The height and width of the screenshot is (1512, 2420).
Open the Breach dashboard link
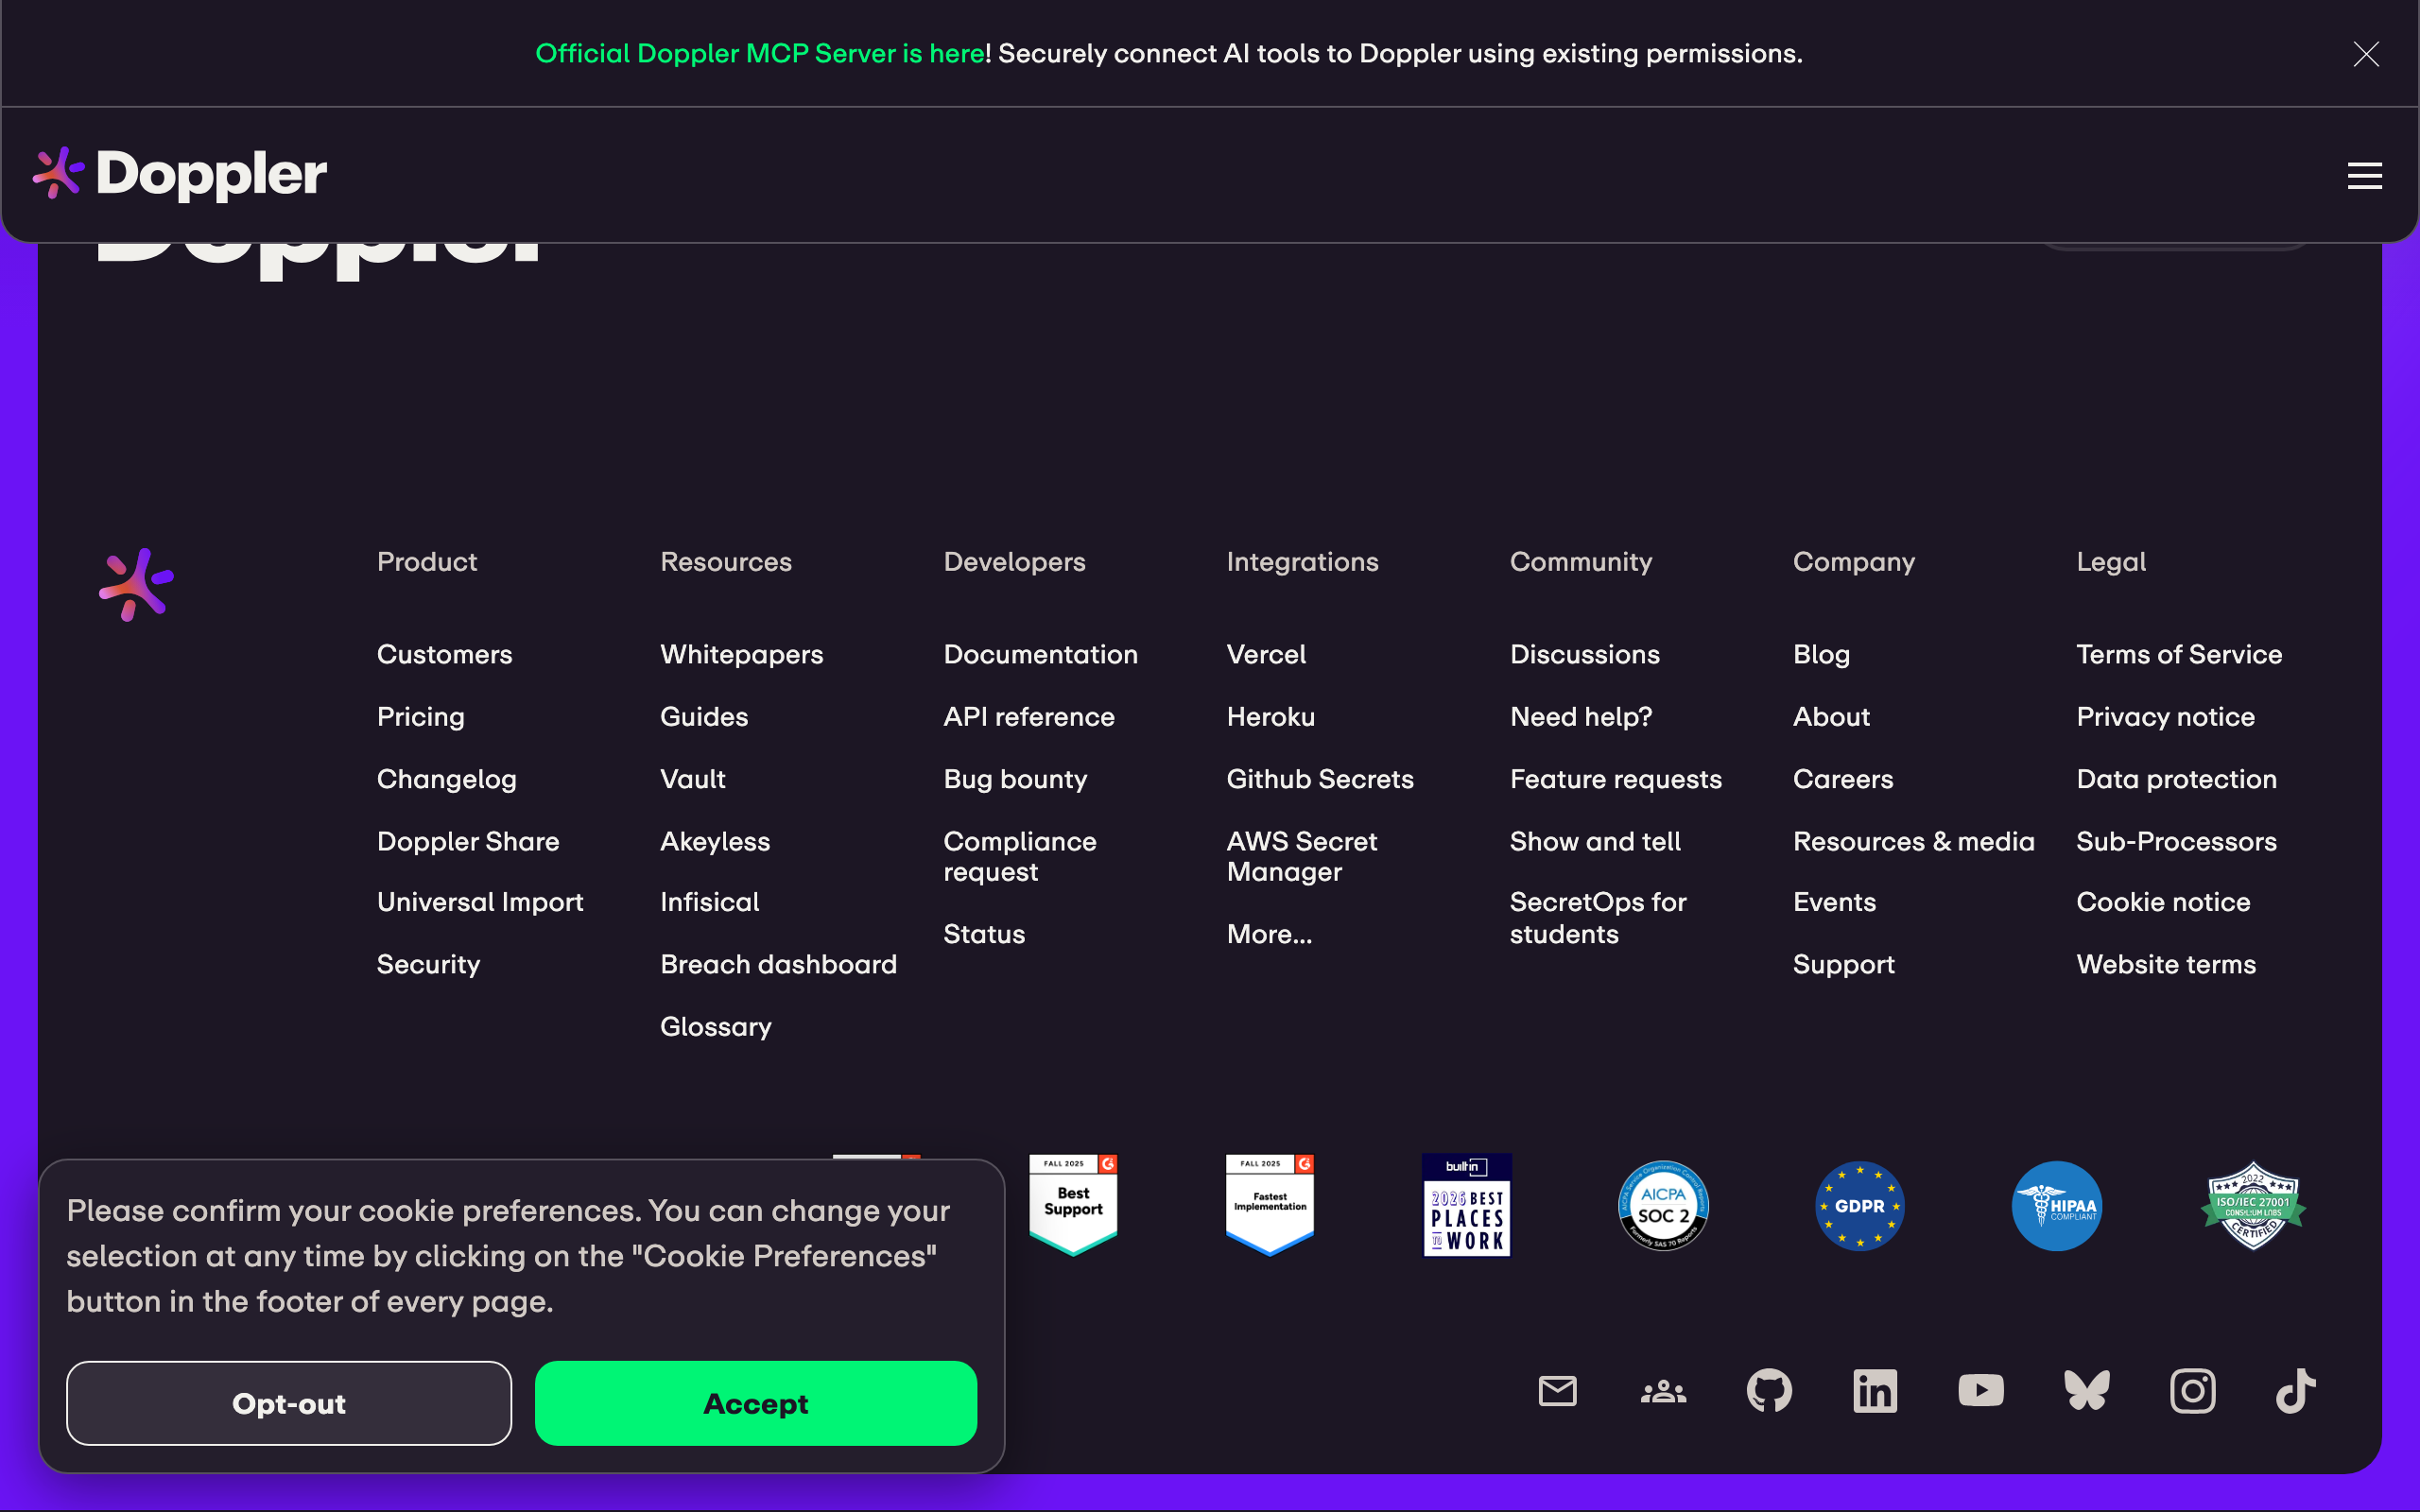[778, 964]
